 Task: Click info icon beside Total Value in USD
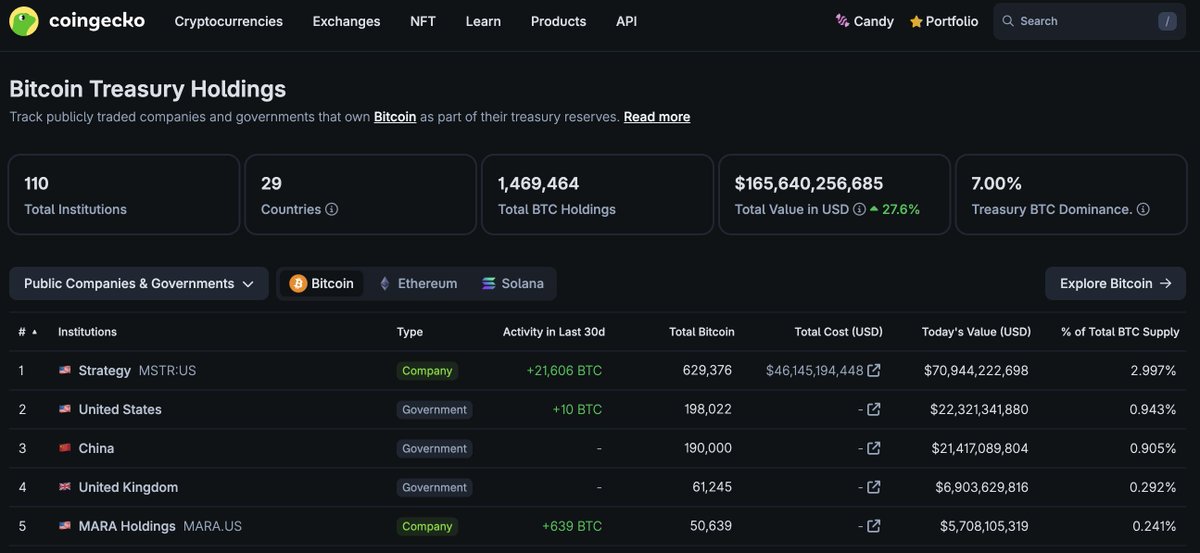859,210
